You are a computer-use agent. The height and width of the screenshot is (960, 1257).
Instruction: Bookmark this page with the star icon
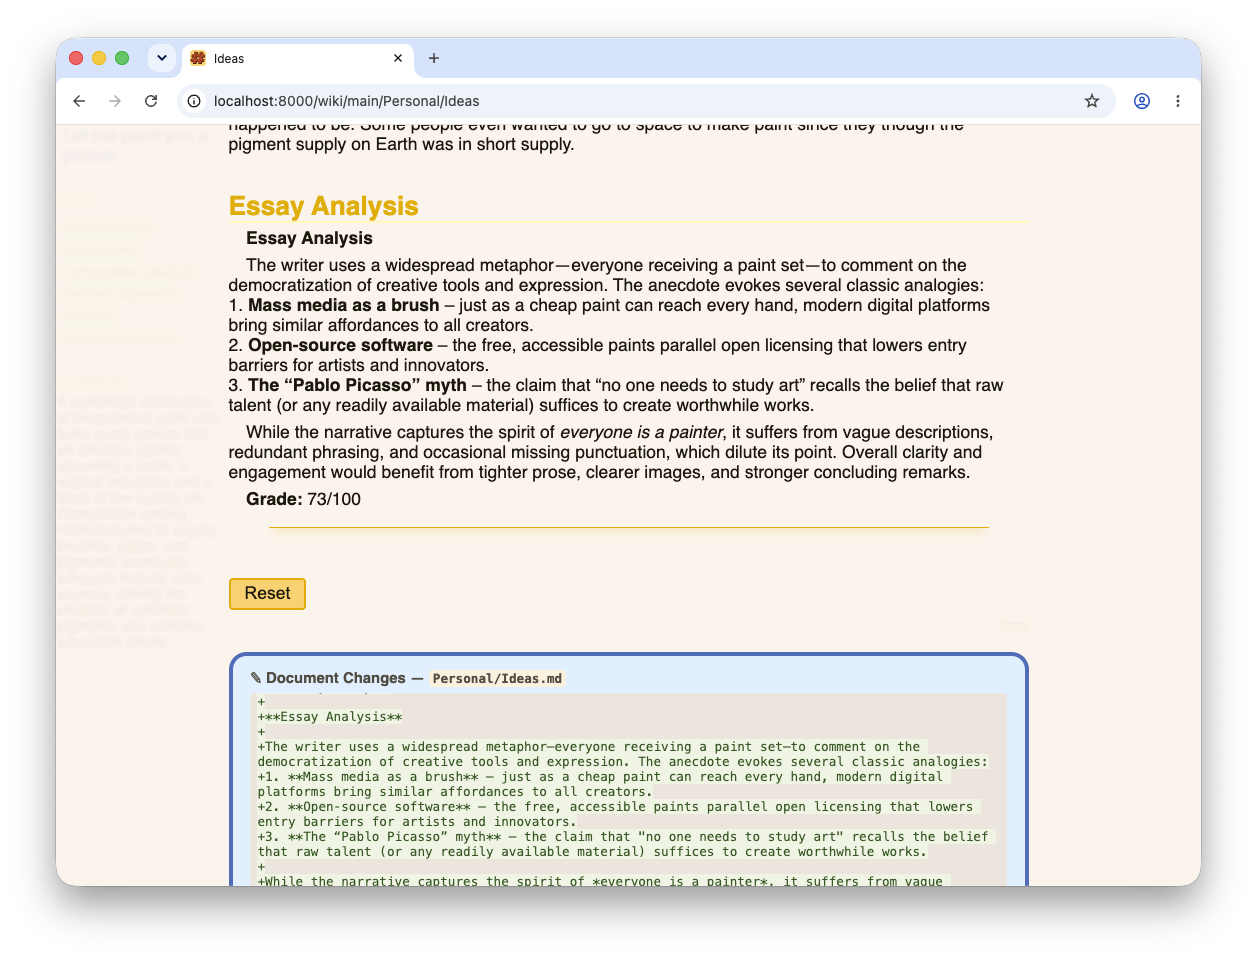[1092, 101]
